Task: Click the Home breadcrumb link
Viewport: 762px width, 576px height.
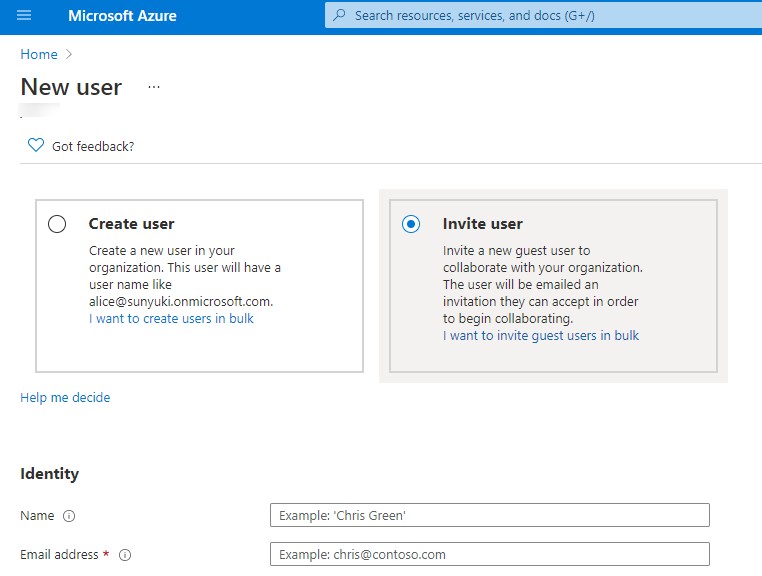Action: [x=39, y=54]
